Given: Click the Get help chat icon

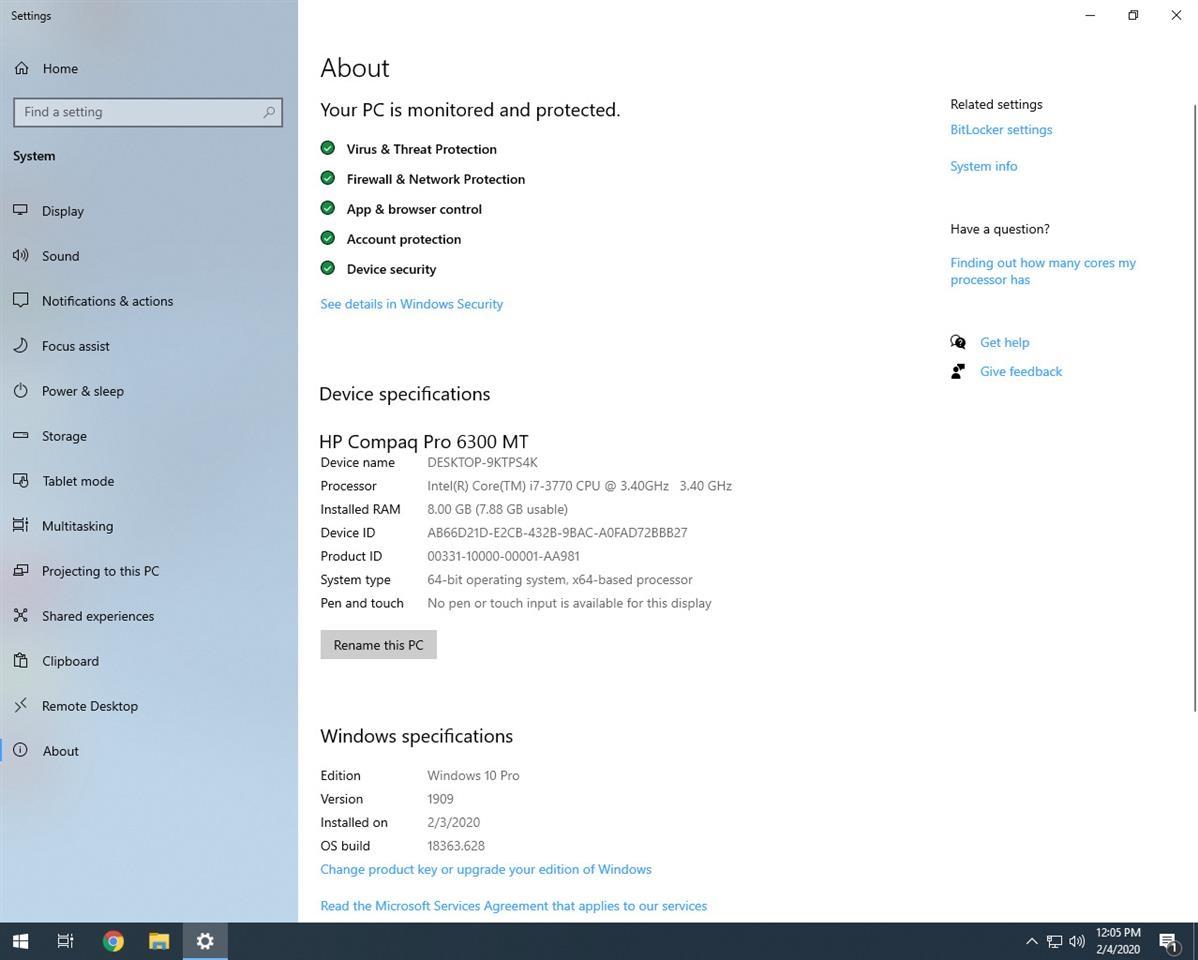Looking at the screenshot, I should (x=958, y=342).
